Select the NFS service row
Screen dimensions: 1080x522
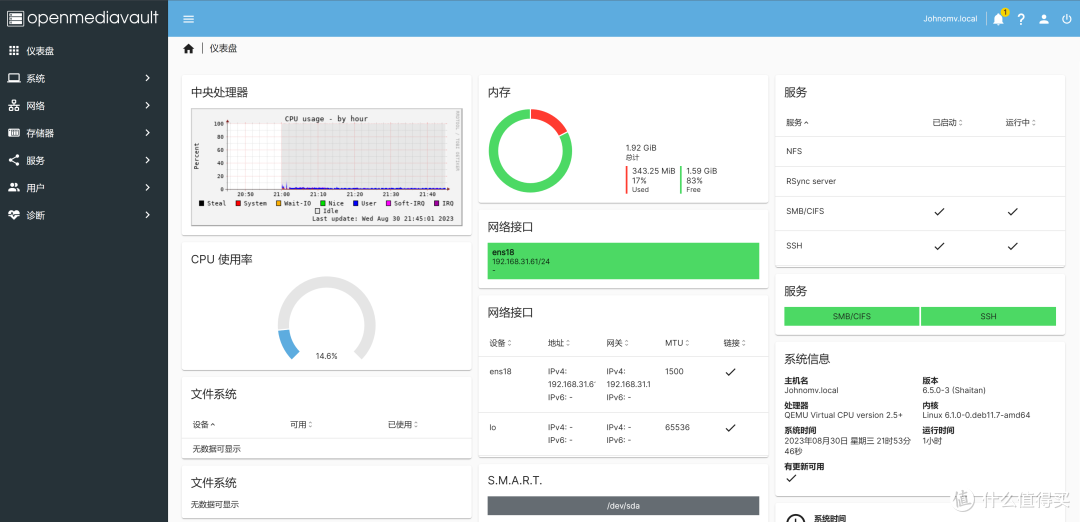click(920, 151)
